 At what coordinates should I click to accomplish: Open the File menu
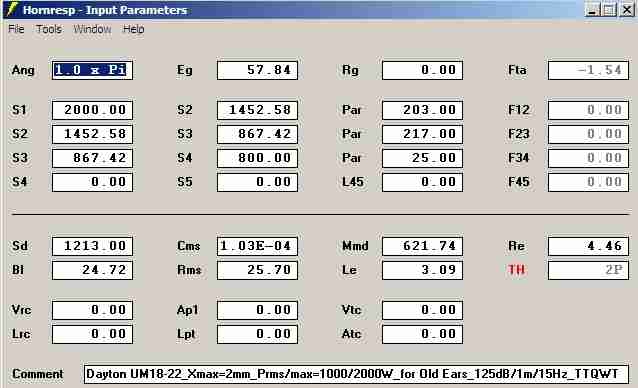pyautogui.click(x=16, y=29)
